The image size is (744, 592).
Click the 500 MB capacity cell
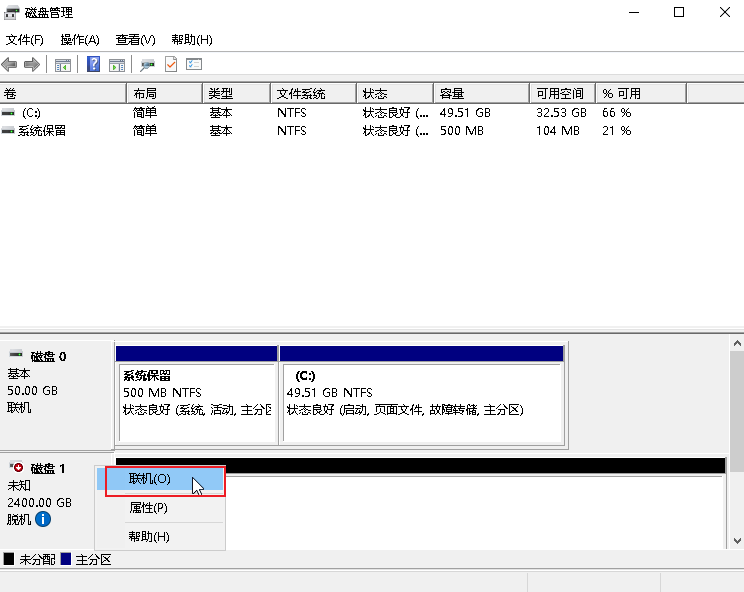tap(462, 131)
